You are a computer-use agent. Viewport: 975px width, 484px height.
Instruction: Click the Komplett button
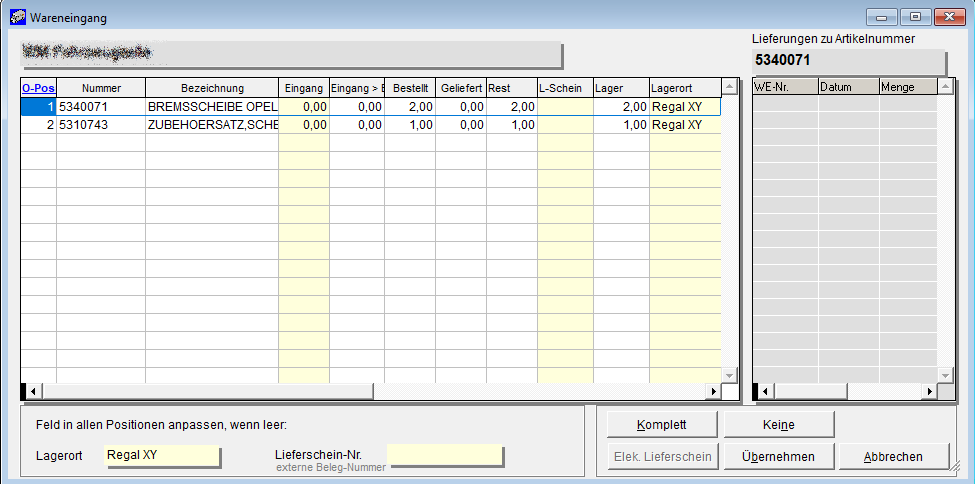tap(661, 425)
